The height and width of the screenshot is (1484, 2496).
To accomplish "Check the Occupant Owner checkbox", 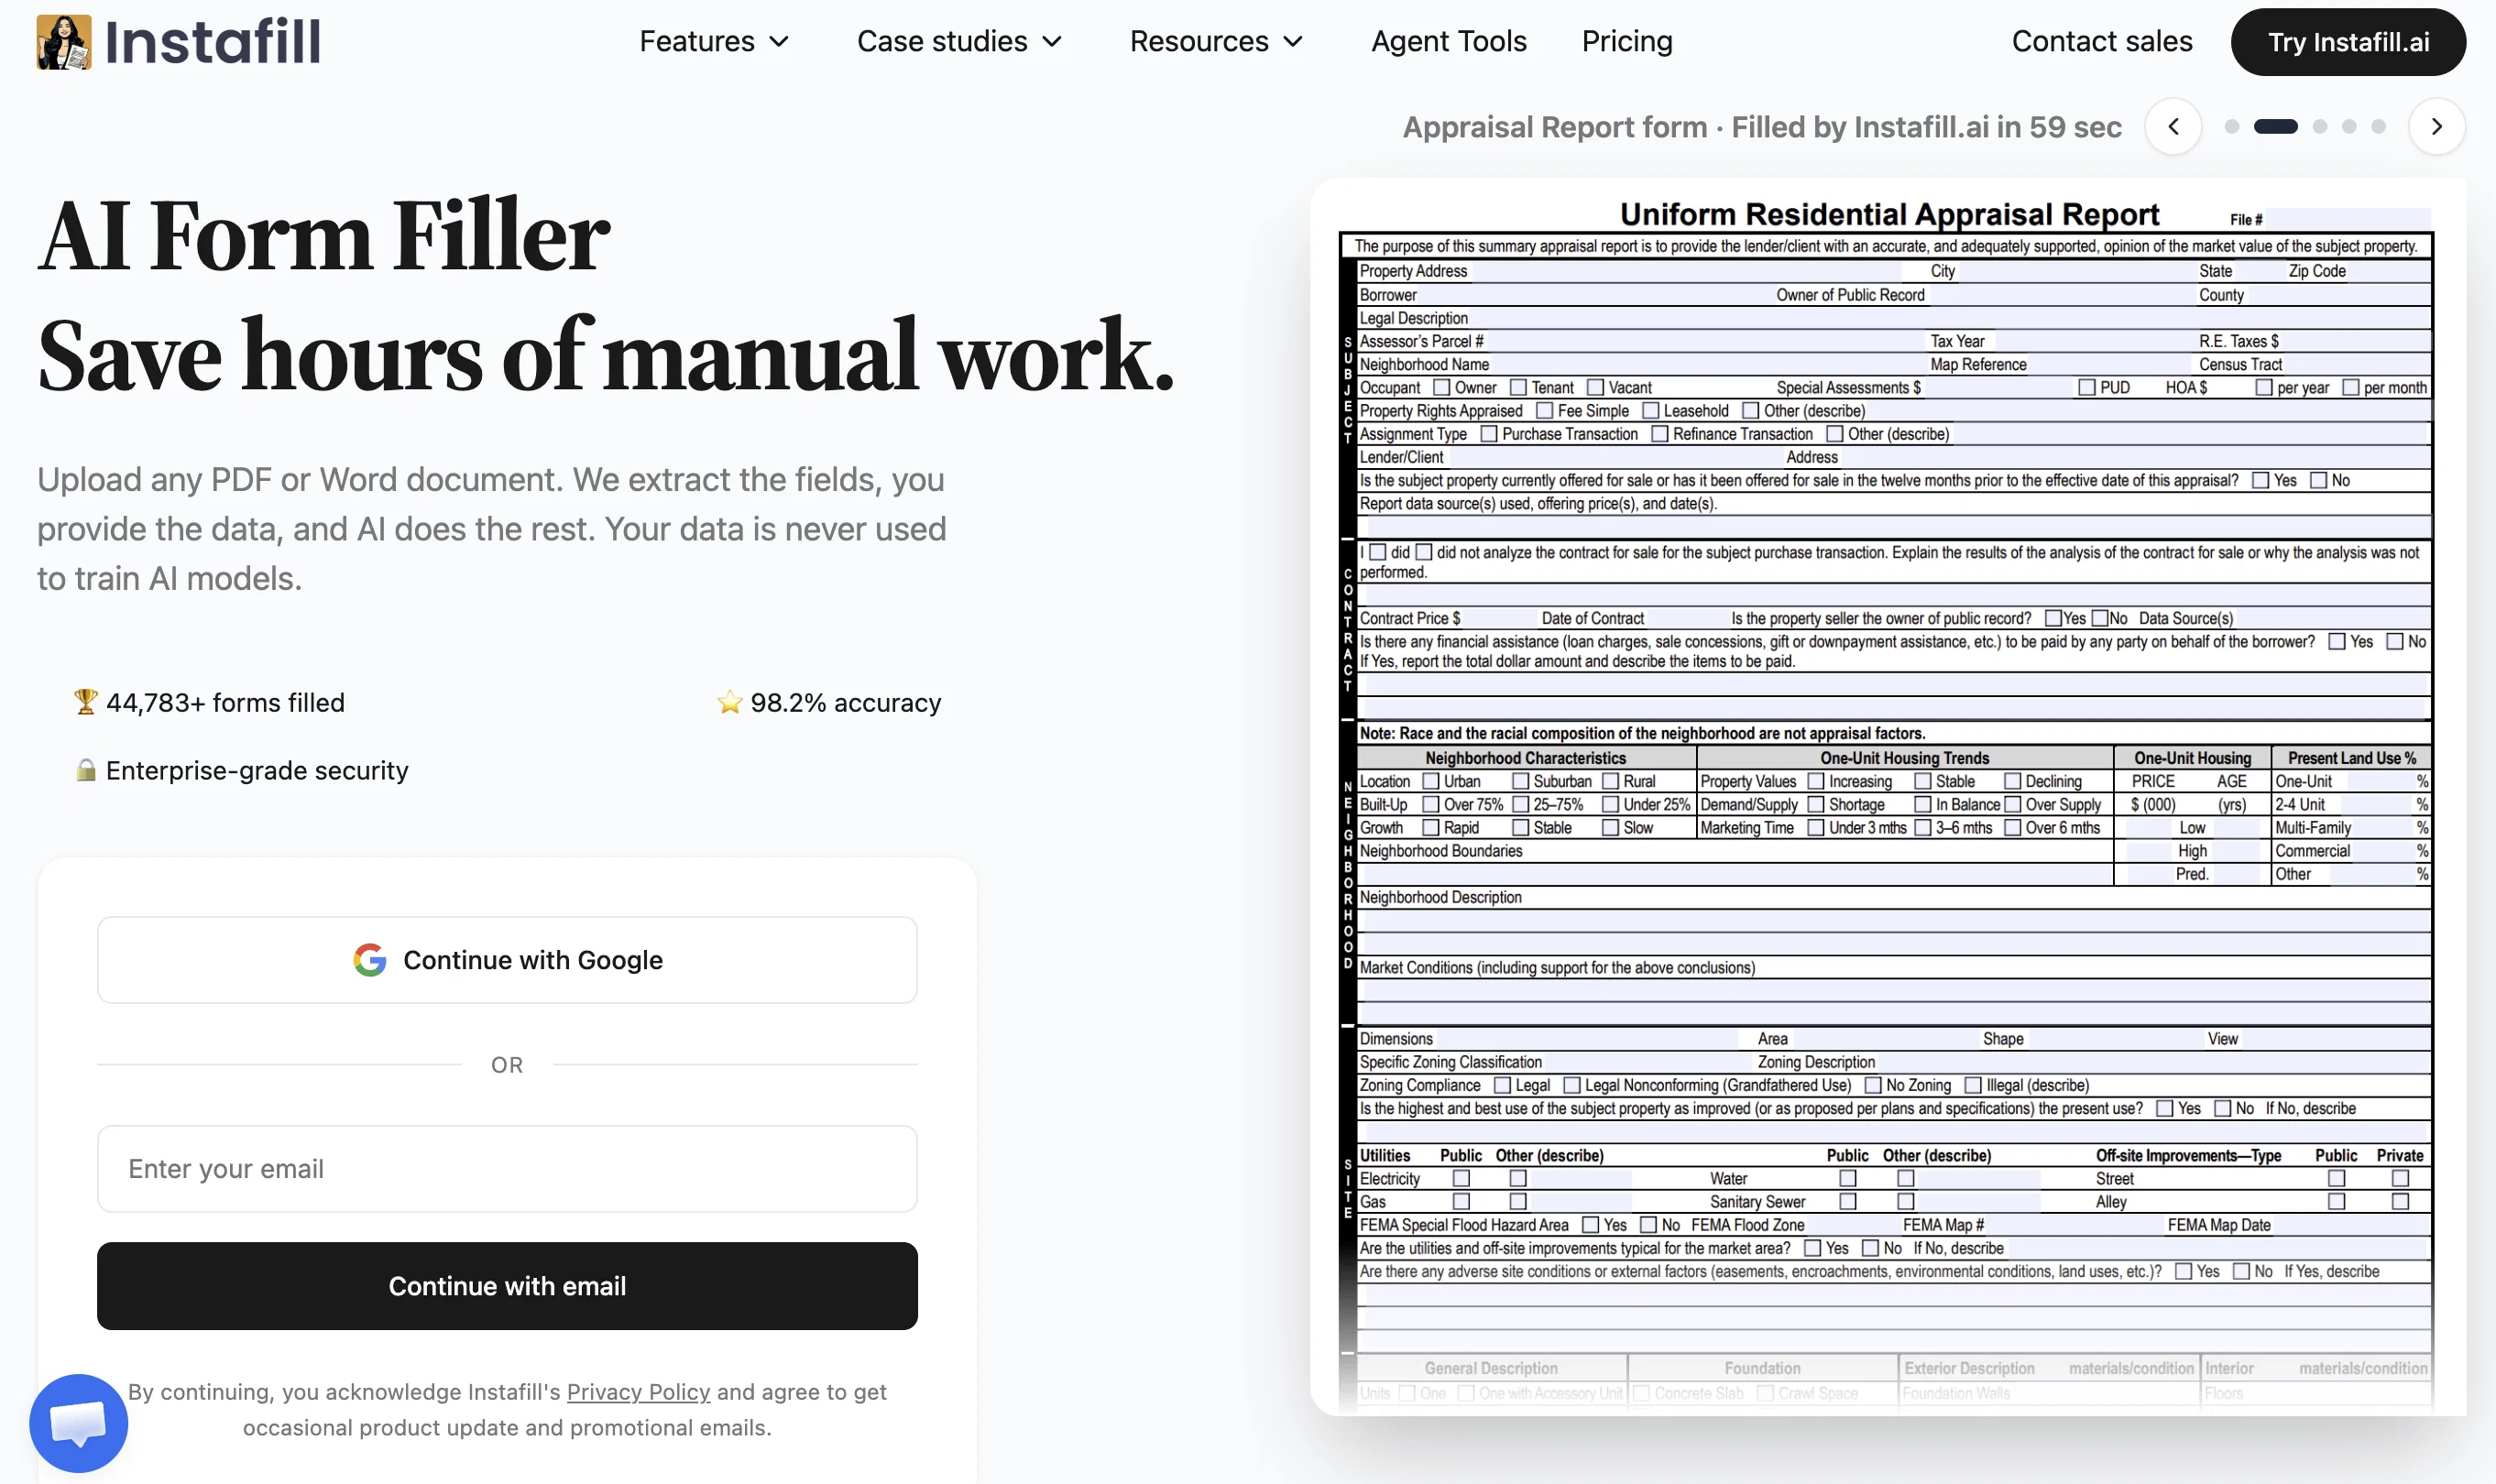I will (x=1441, y=388).
